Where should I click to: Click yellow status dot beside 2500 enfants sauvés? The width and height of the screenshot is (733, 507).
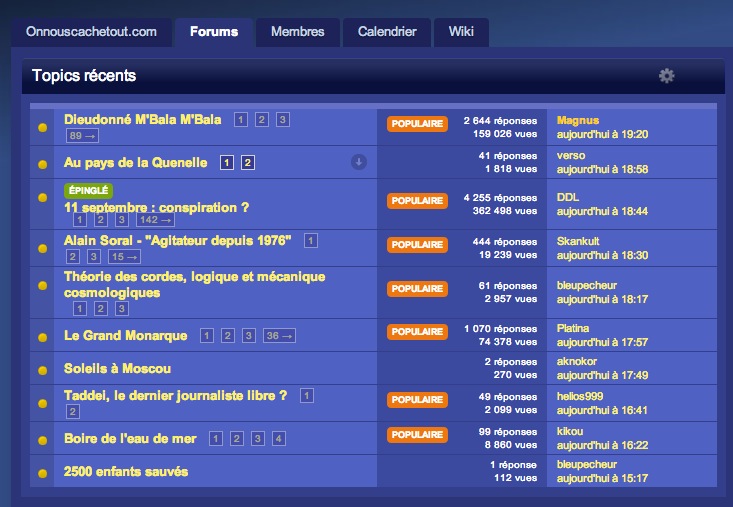point(43,473)
